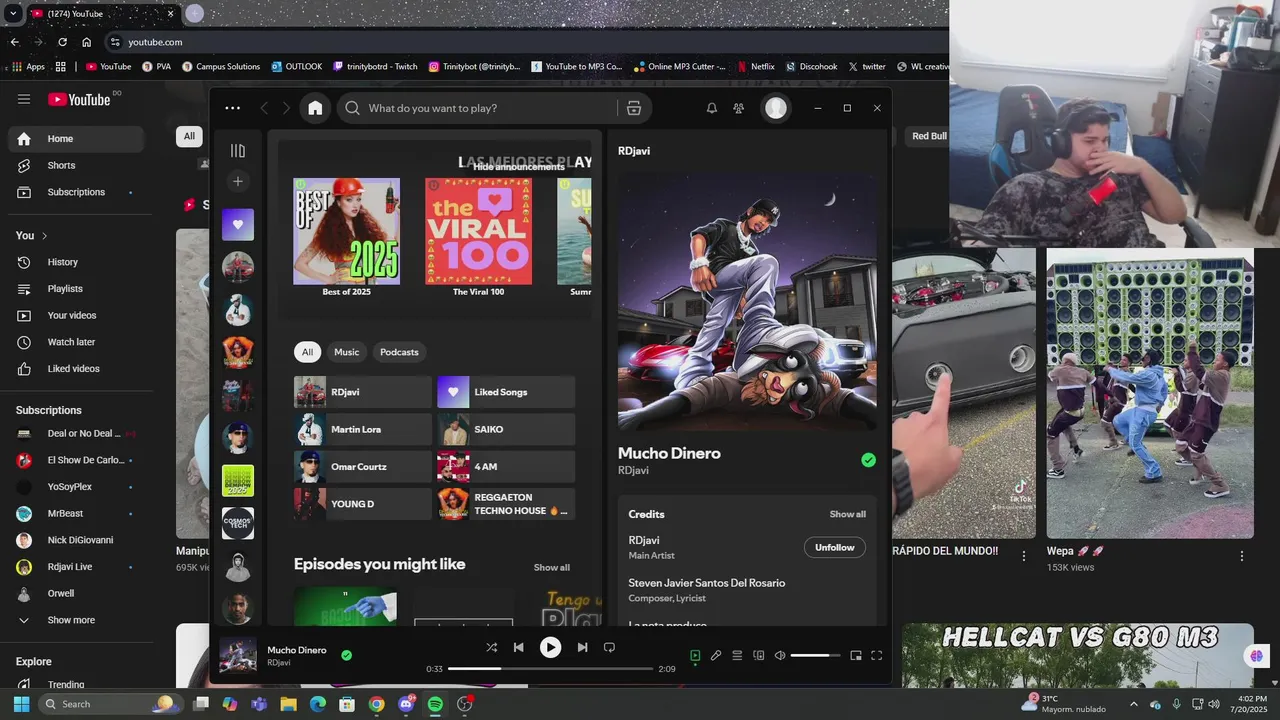Viewport: 1280px width, 720px height.
Task: Open the YOUNG D shortcut tile
Action: [363, 504]
